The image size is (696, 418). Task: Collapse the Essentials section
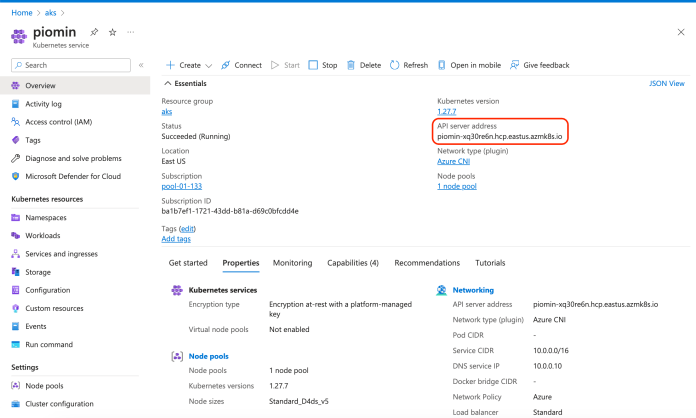(166, 84)
